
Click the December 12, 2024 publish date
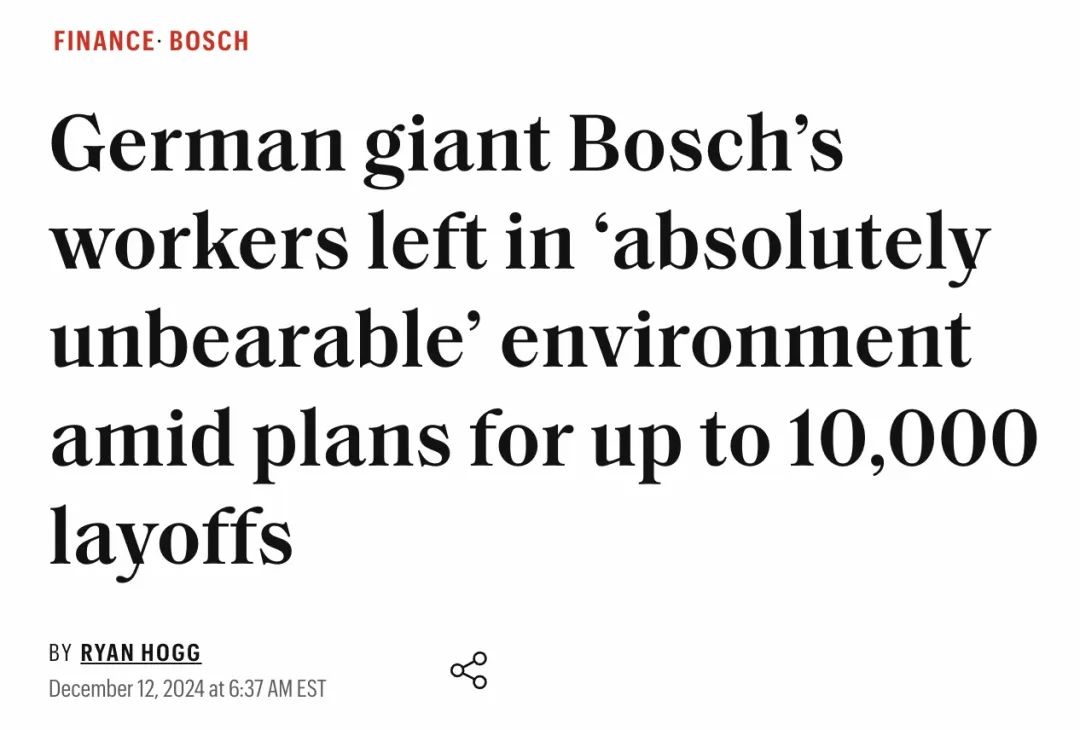[x=126, y=689]
